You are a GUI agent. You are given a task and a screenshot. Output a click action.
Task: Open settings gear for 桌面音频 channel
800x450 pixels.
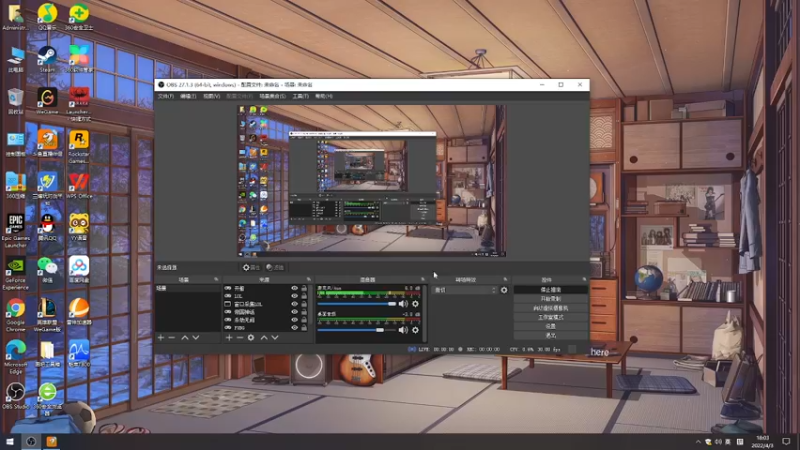(x=415, y=330)
